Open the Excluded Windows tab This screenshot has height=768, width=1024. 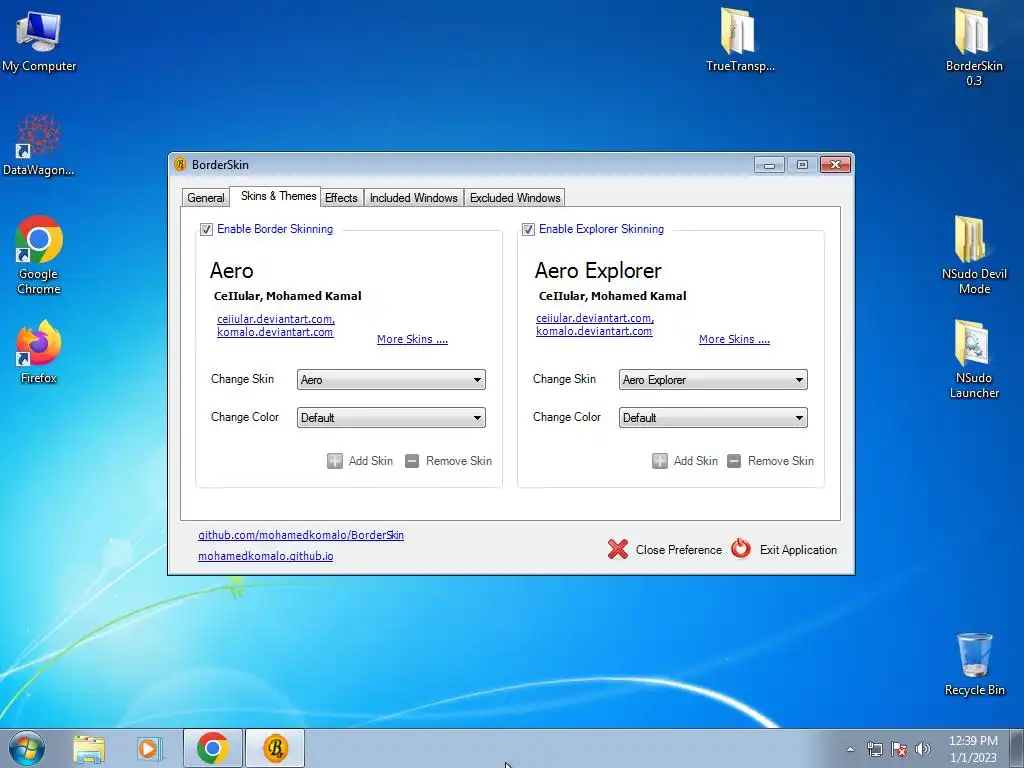coord(515,198)
